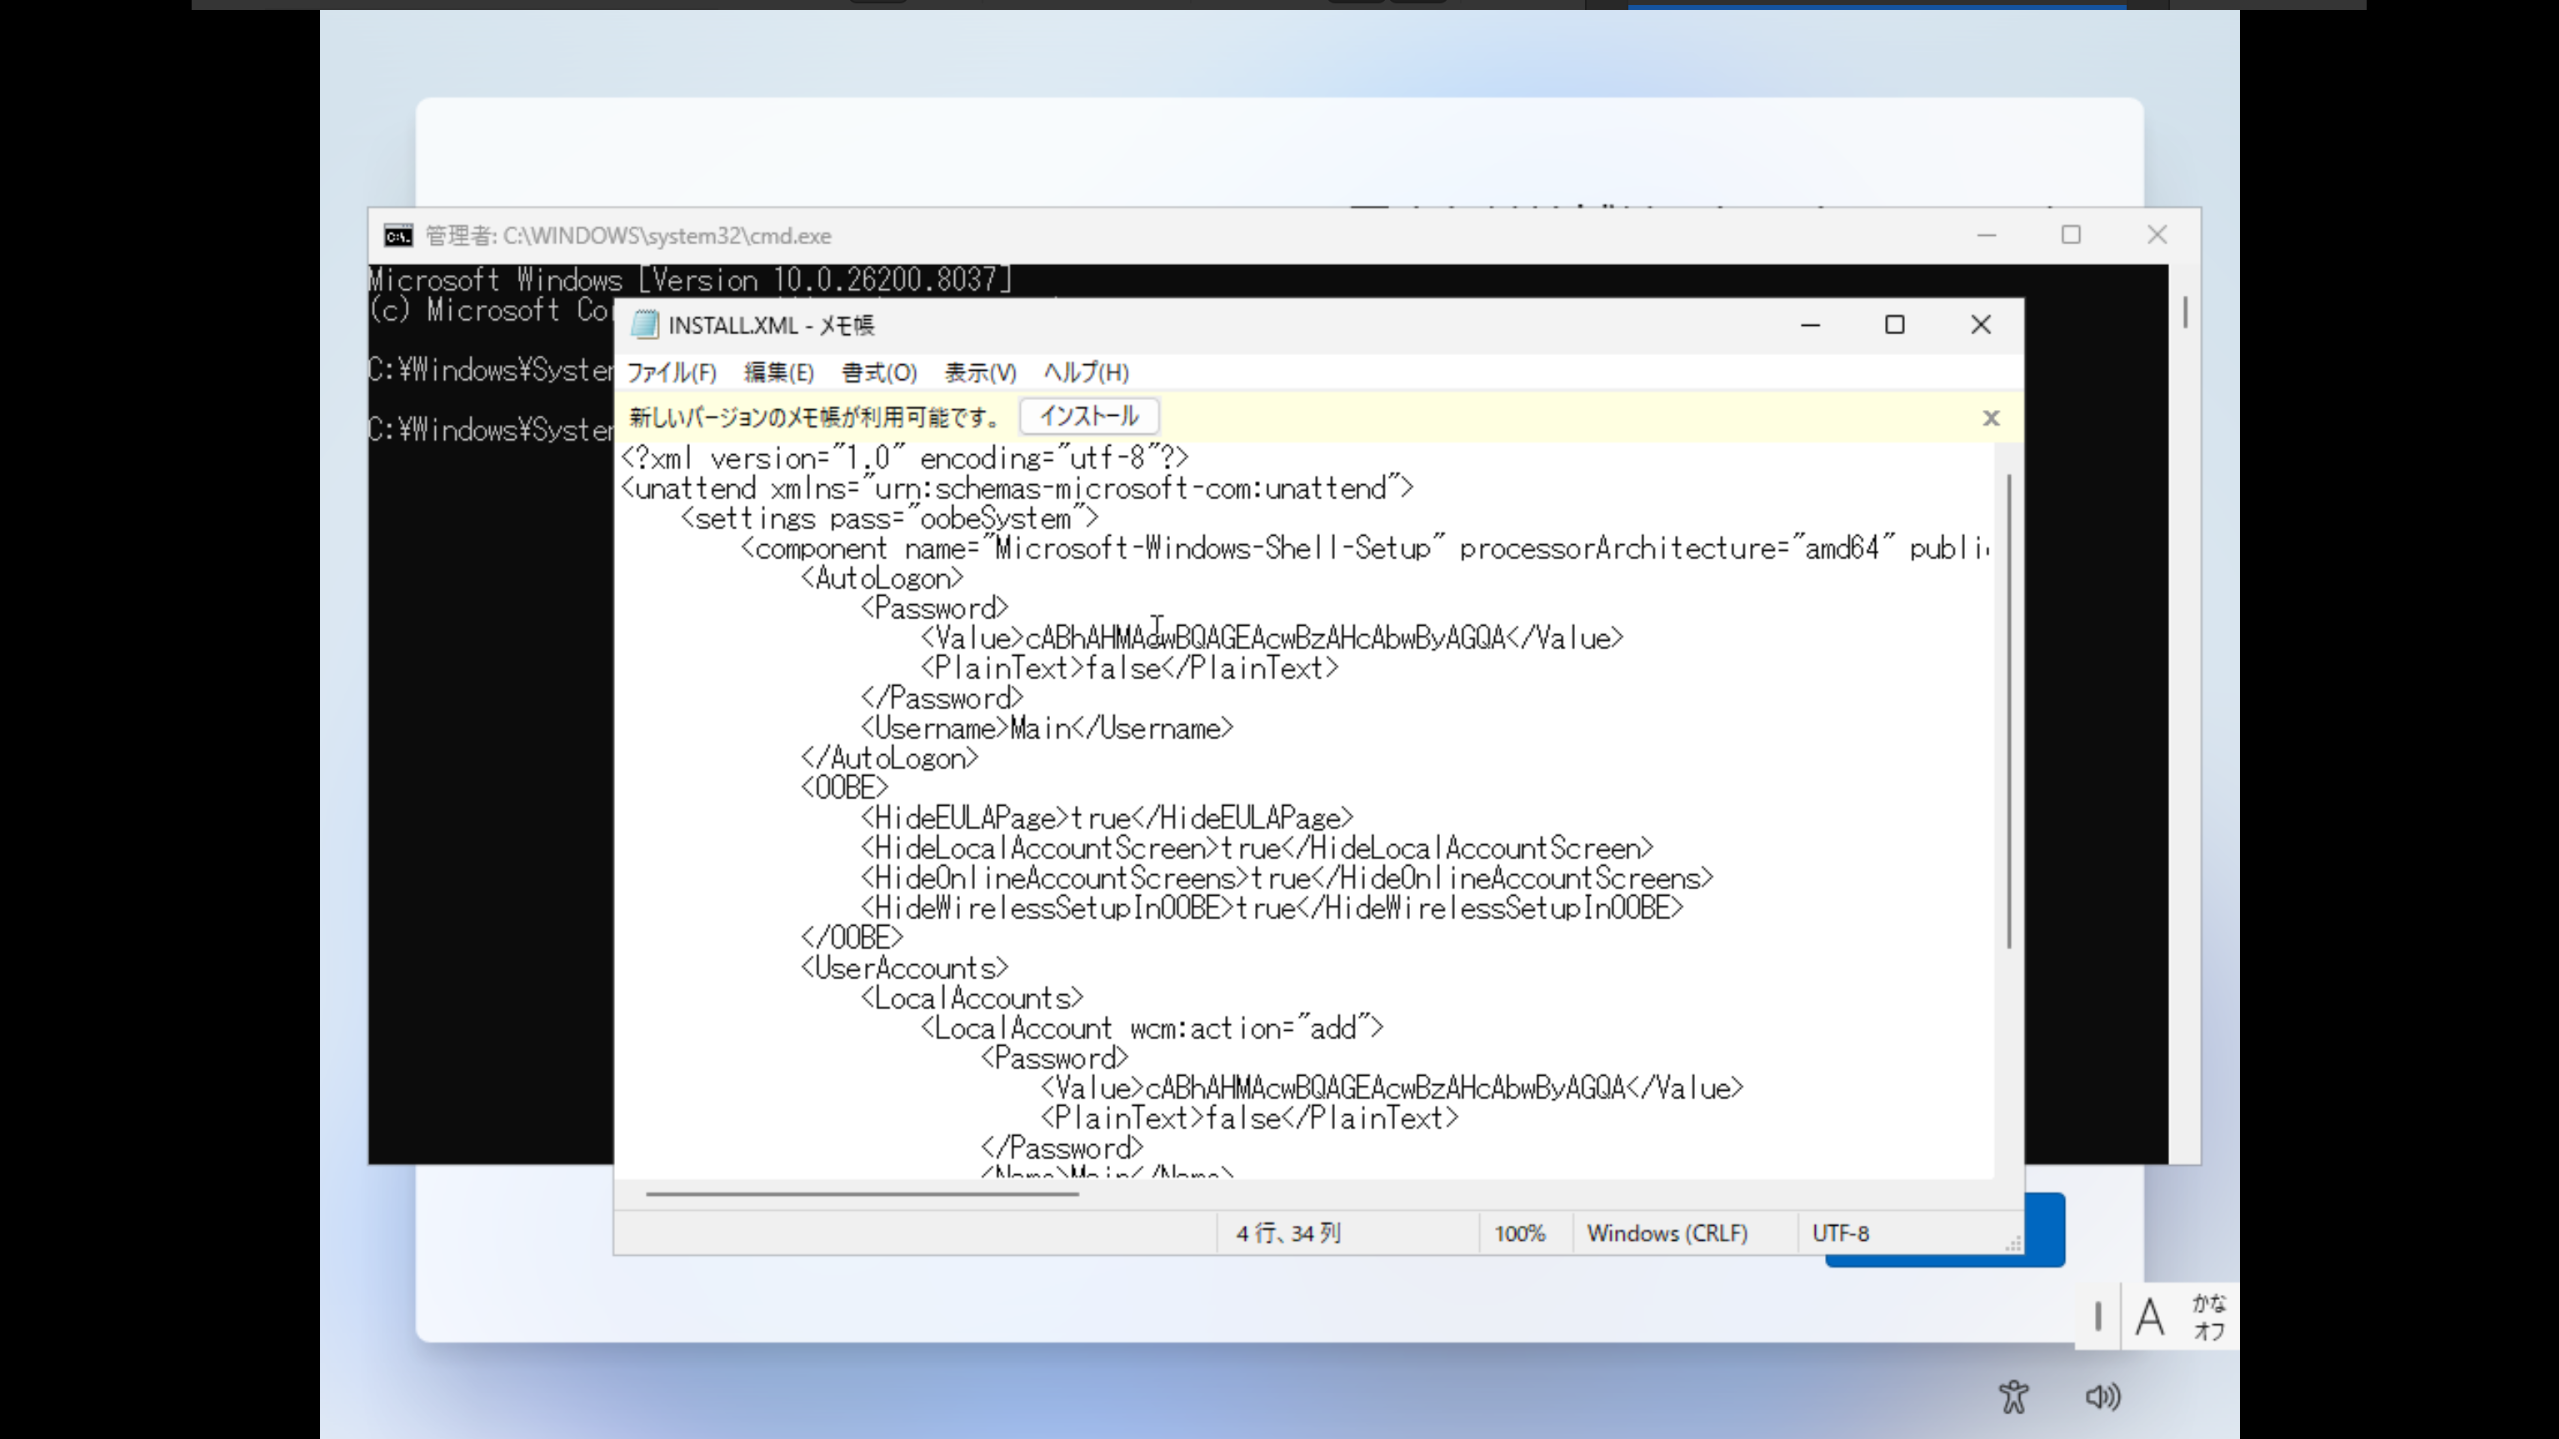Minimize the INSTALL.XML Notepad window

coord(1810,325)
